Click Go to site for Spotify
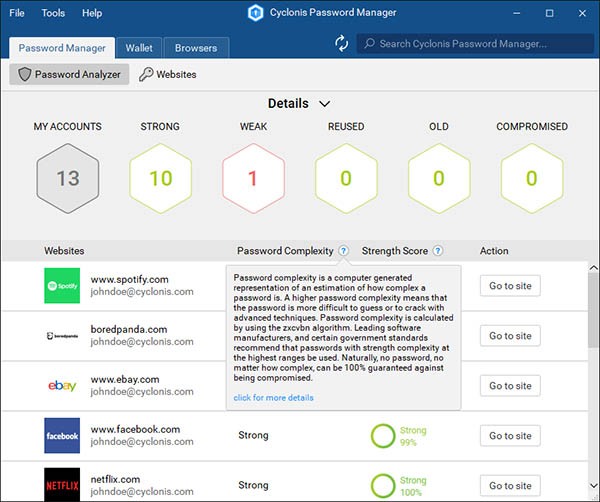Screen dimensions: 600x502 (x=510, y=286)
